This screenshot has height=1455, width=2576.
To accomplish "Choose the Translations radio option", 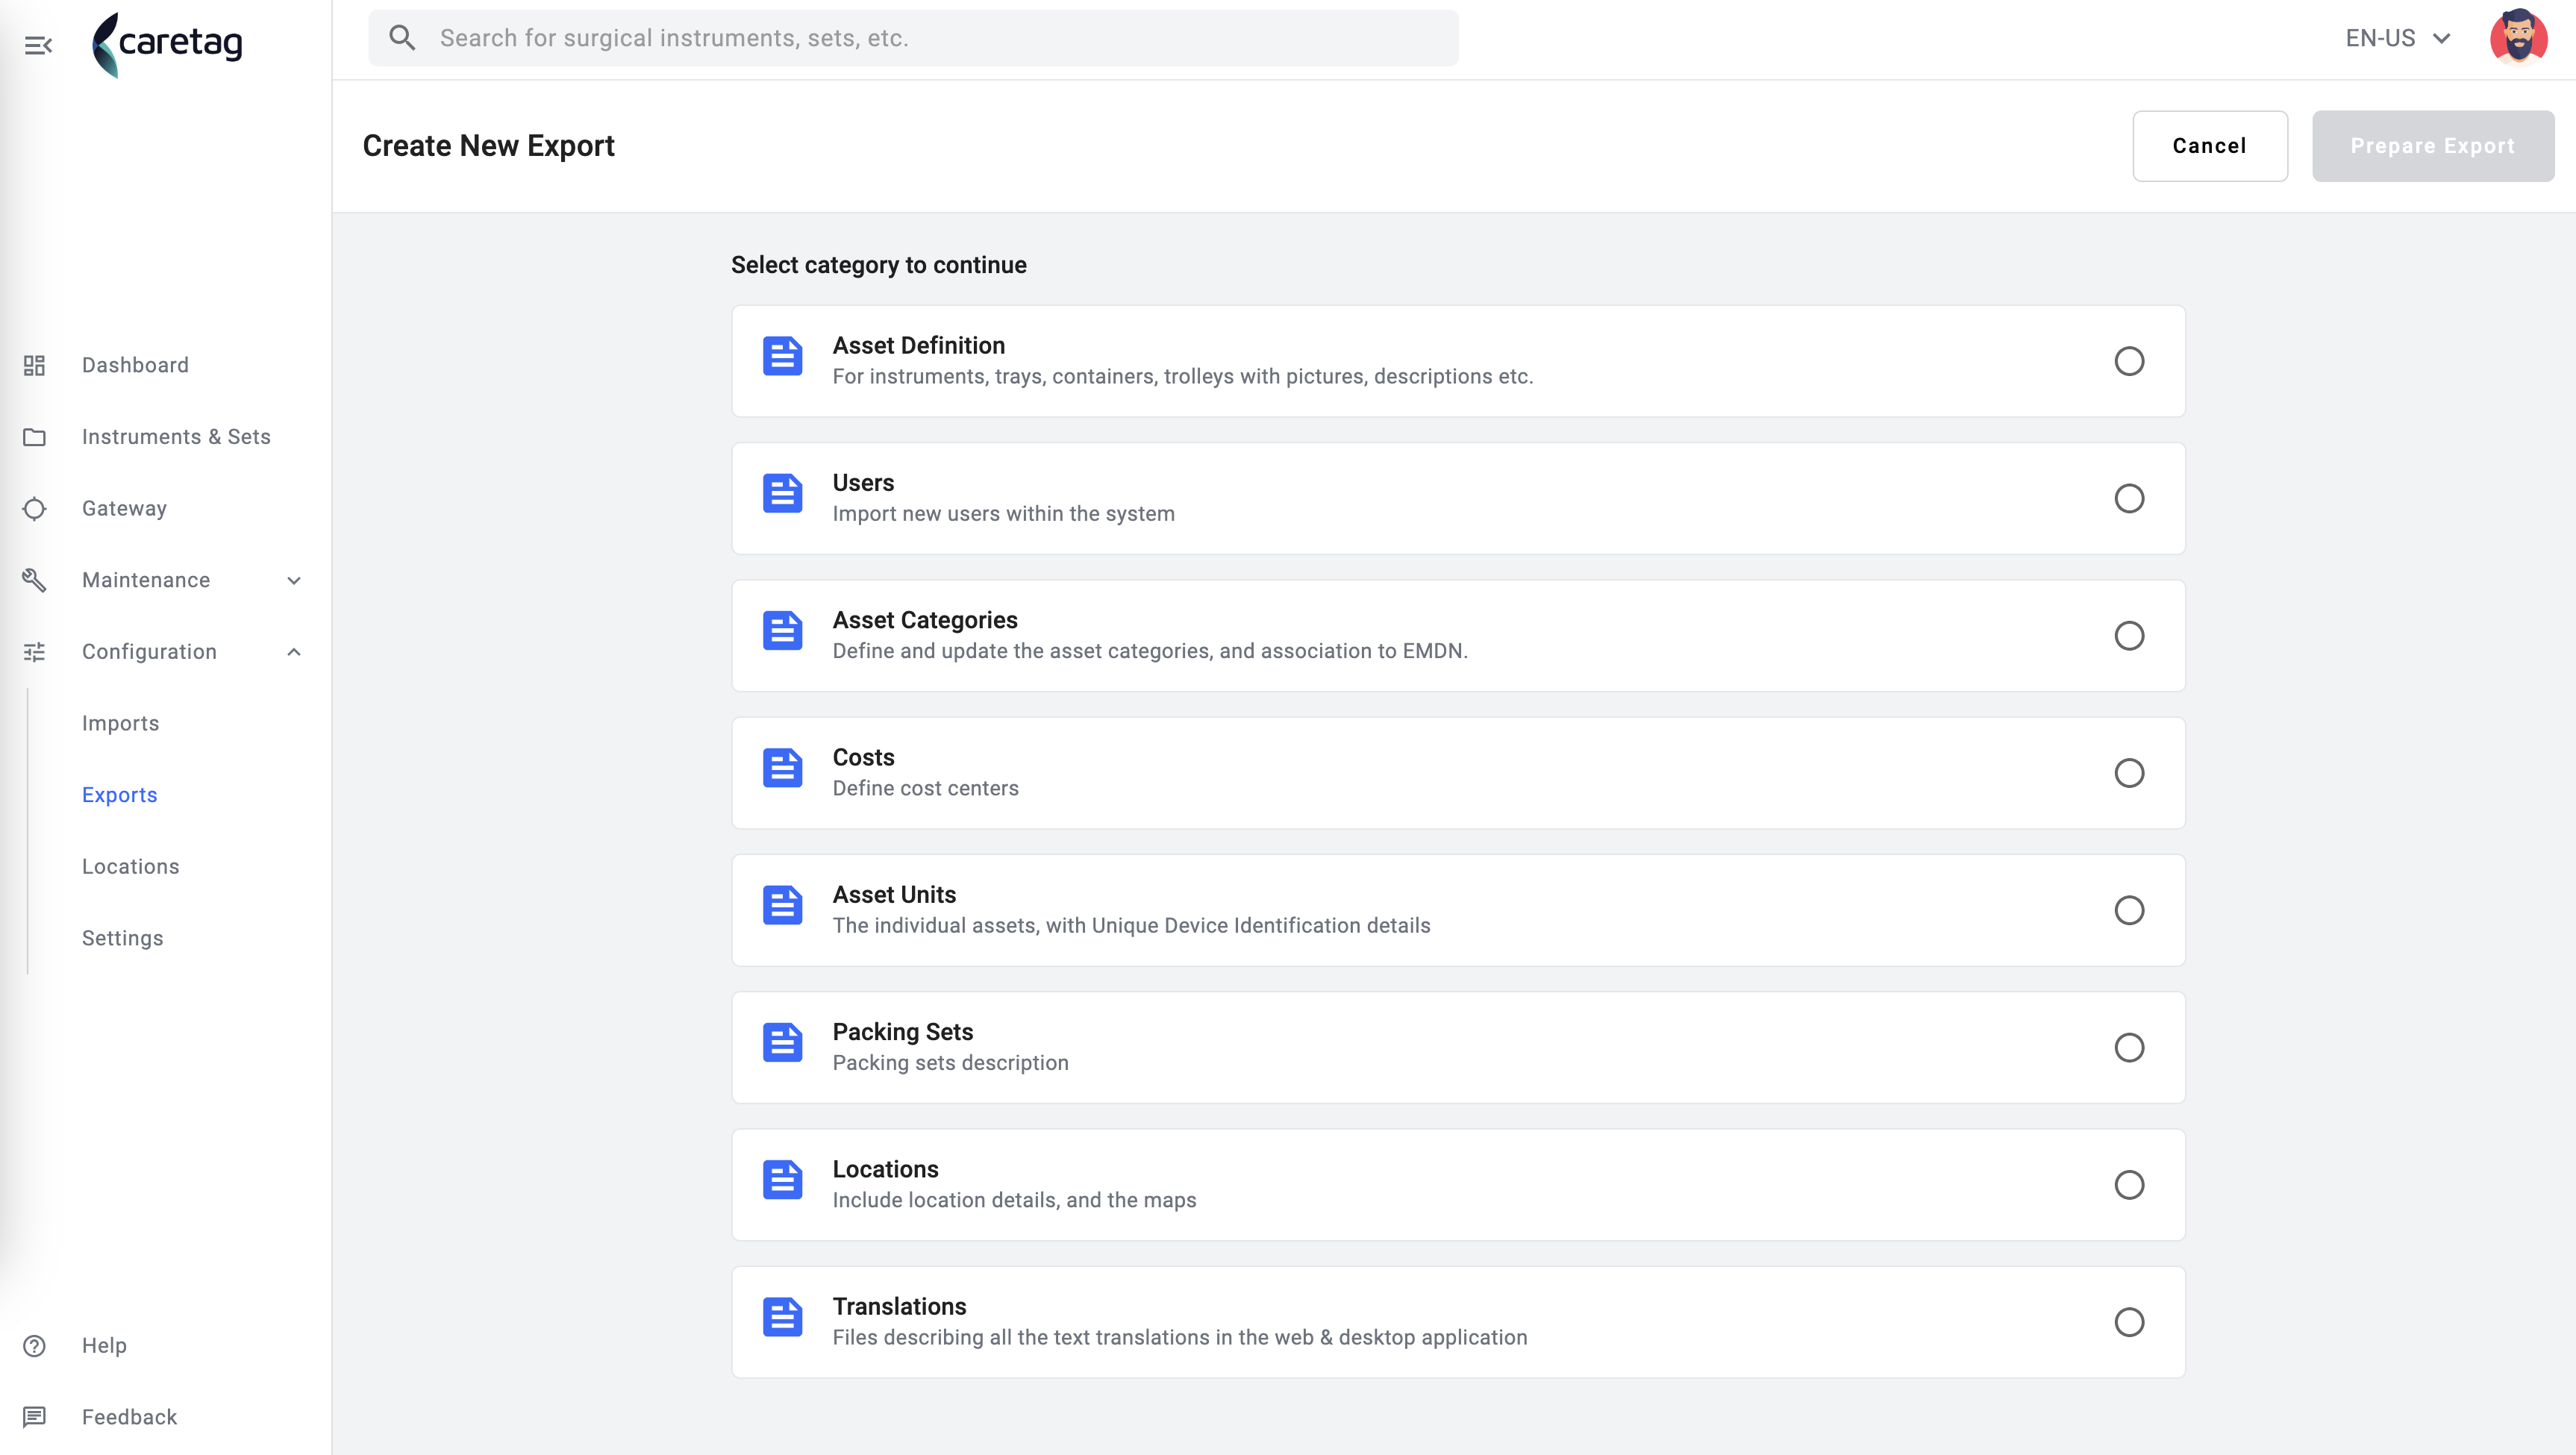I will [x=2129, y=1322].
